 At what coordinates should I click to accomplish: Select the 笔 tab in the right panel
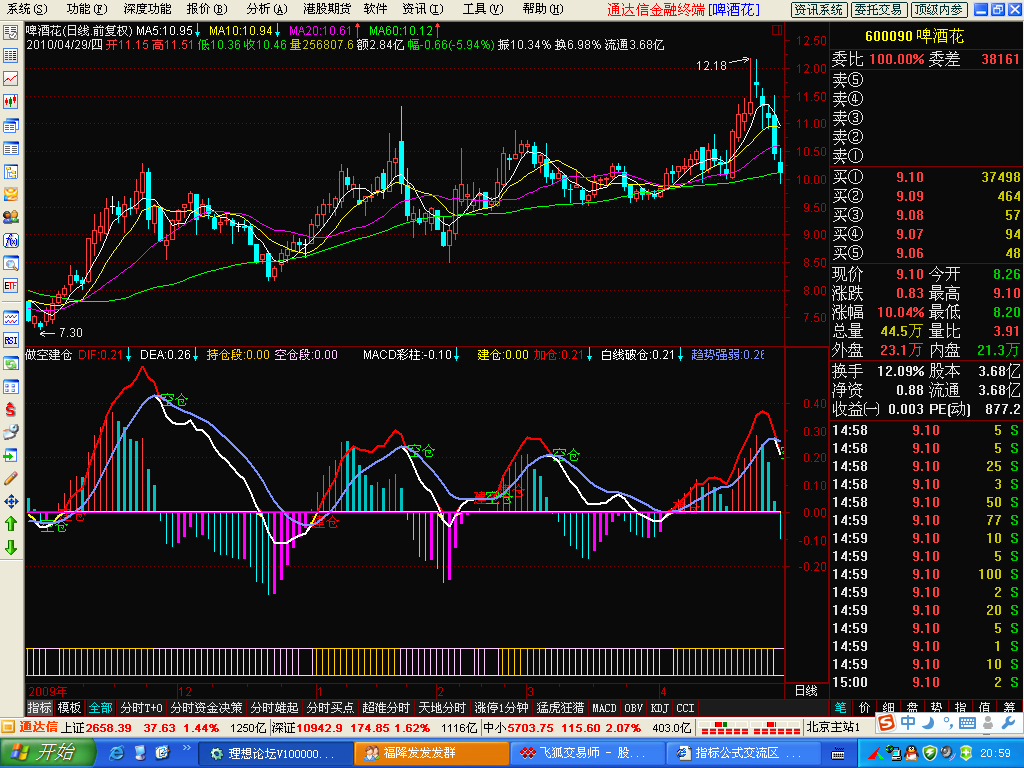click(x=840, y=707)
